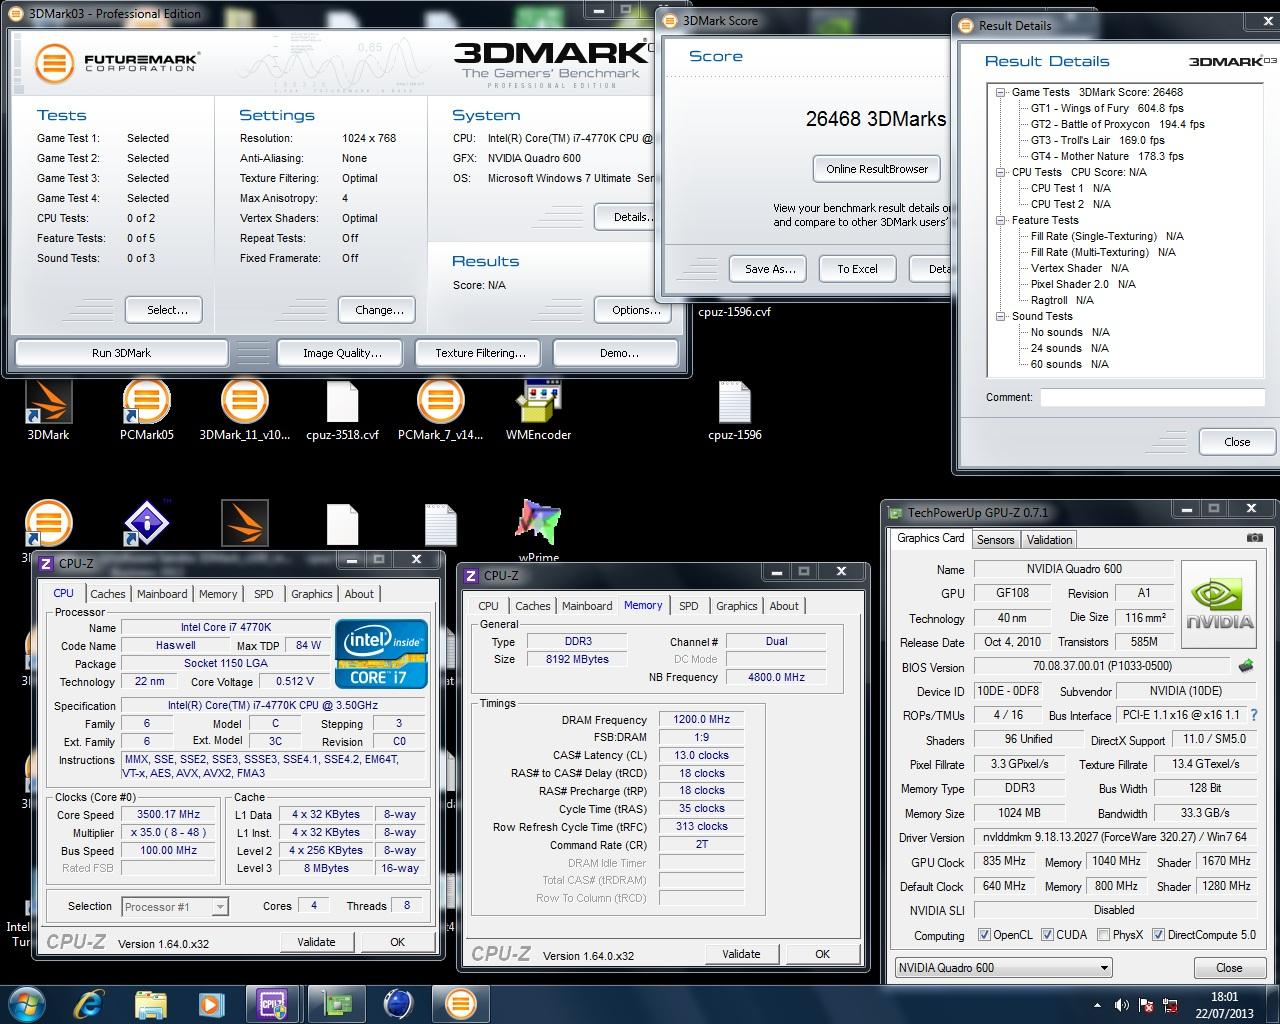Open the Mainboard tab in left CPU-Z window
The image size is (1280, 1024).
[x=162, y=594]
